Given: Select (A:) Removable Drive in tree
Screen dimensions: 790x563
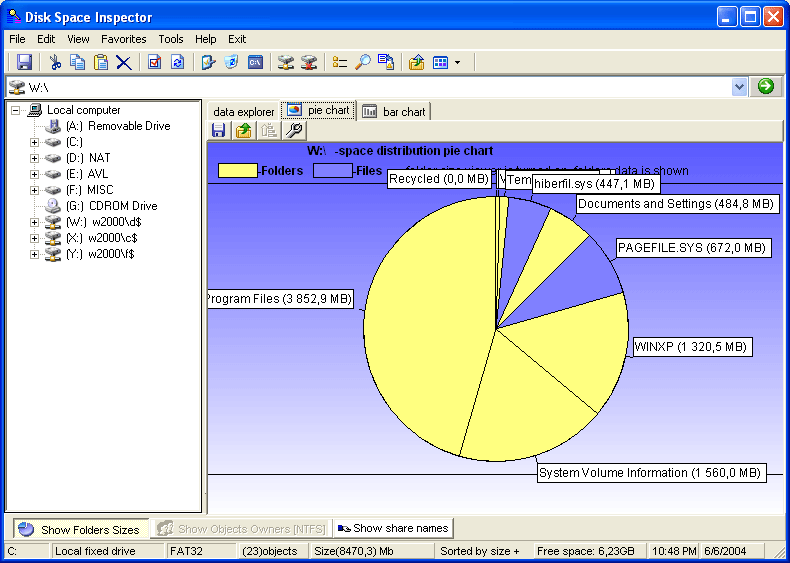Looking at the screenshot, I should pyautogui.click(x=118, y=126).
